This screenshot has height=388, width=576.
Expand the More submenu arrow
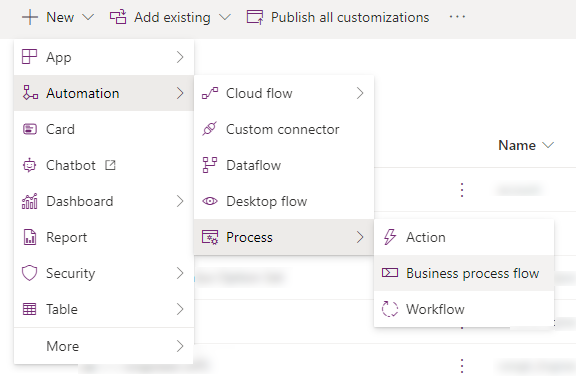coord(180,346)
